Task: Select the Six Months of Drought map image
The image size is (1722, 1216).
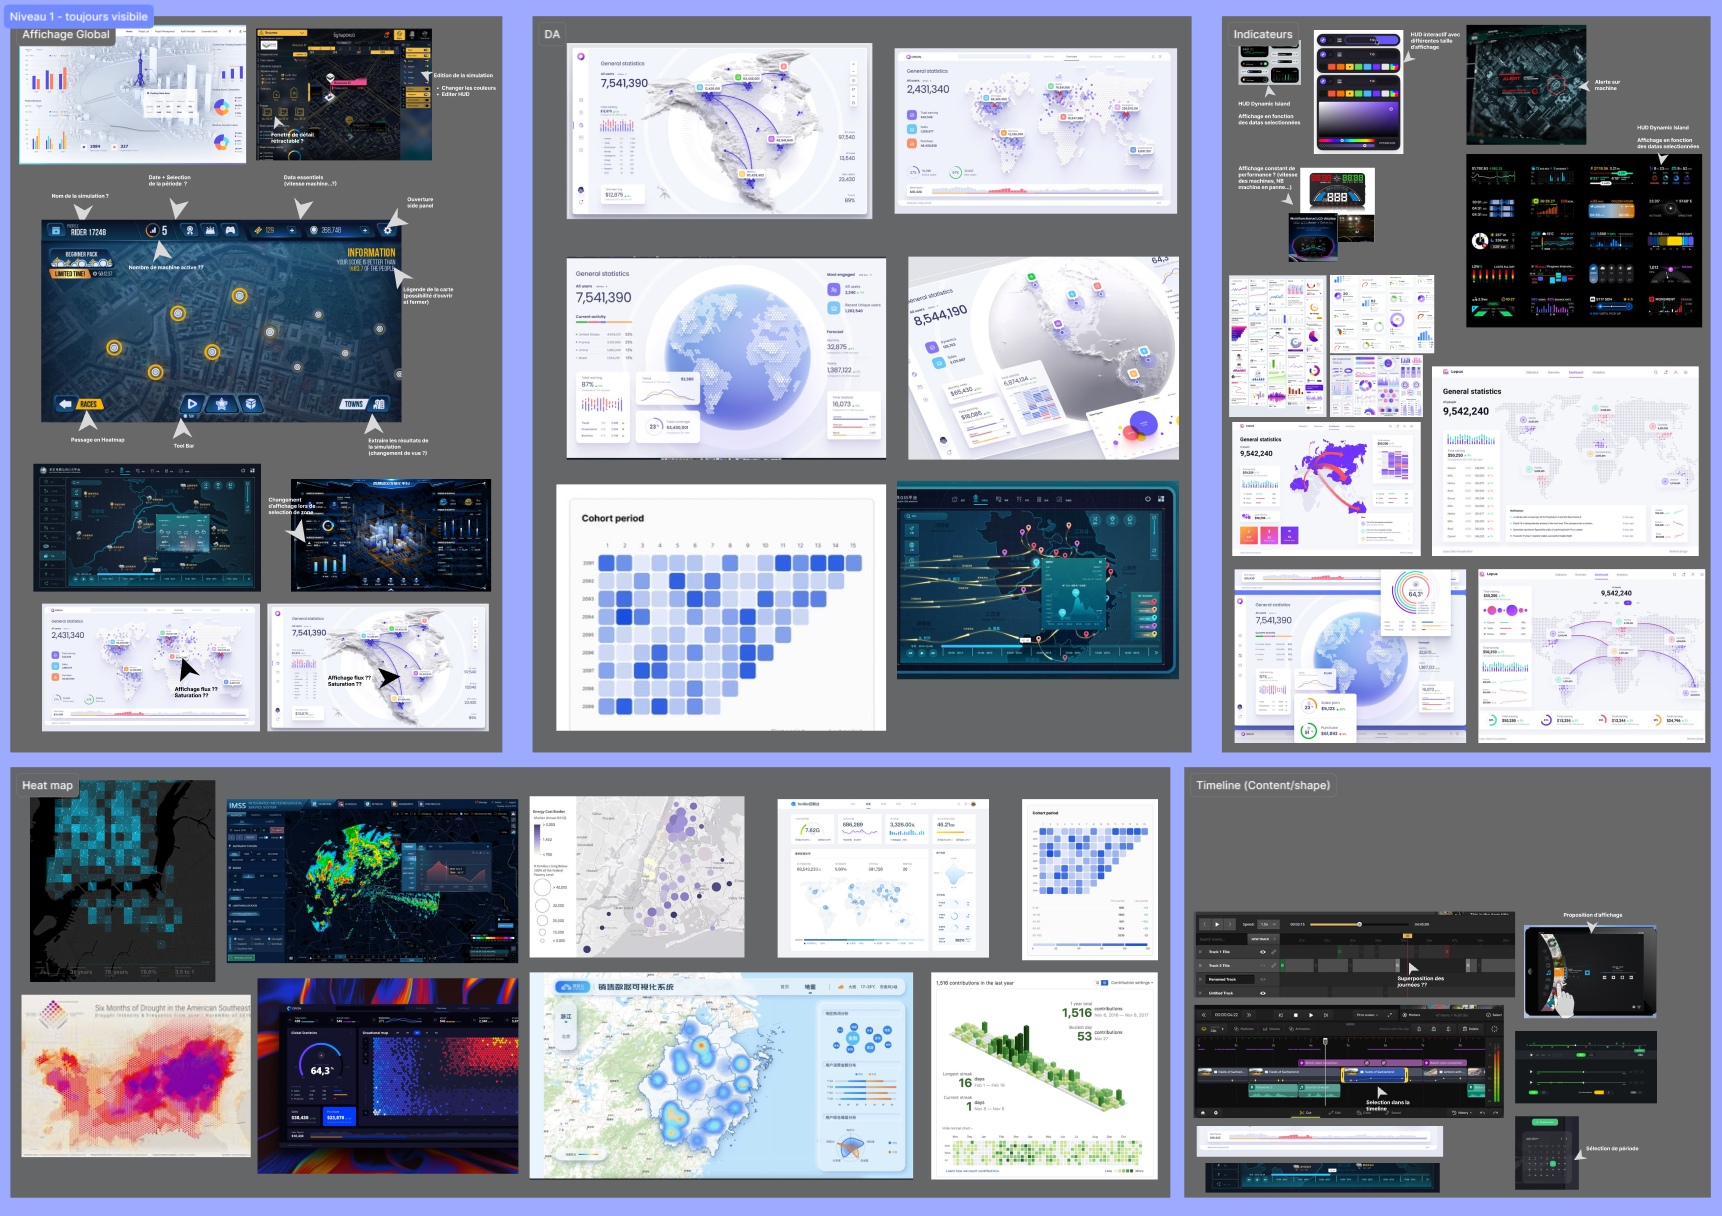Action: click(136, 1075)
